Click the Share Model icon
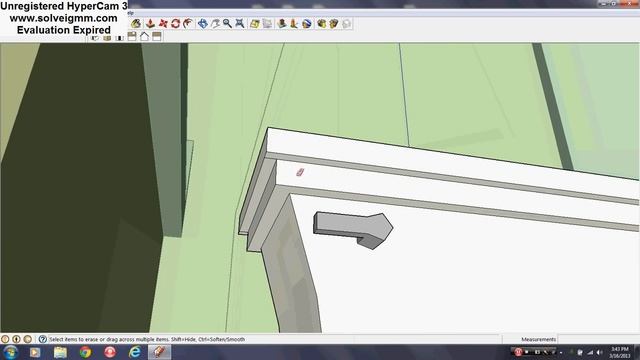640x360 pixels. click(334, 24)
